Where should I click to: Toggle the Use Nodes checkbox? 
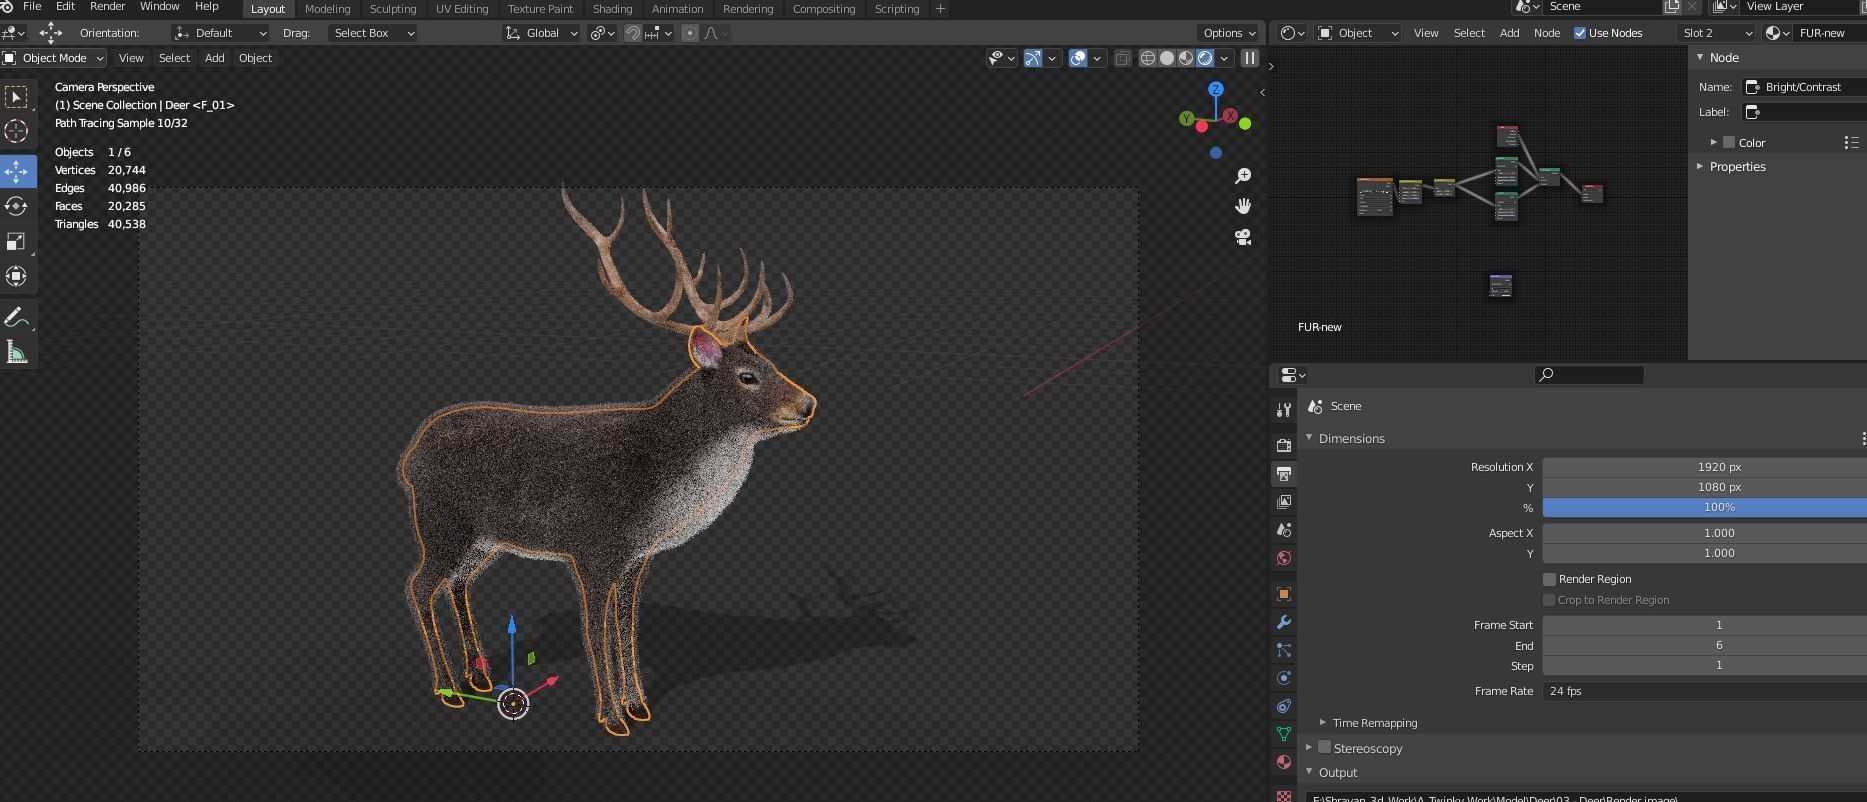[x=1580, y=33]
